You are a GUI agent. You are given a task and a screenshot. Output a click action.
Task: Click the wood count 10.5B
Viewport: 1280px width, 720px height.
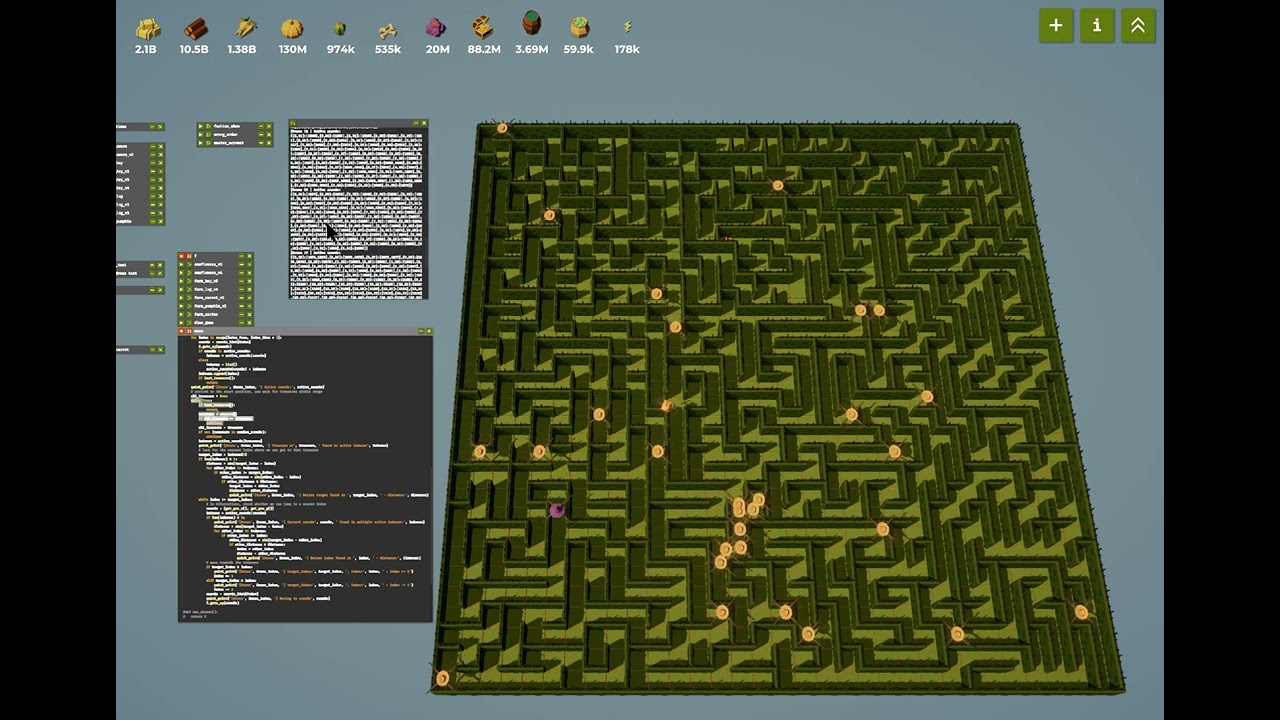(x=194, y=49)
